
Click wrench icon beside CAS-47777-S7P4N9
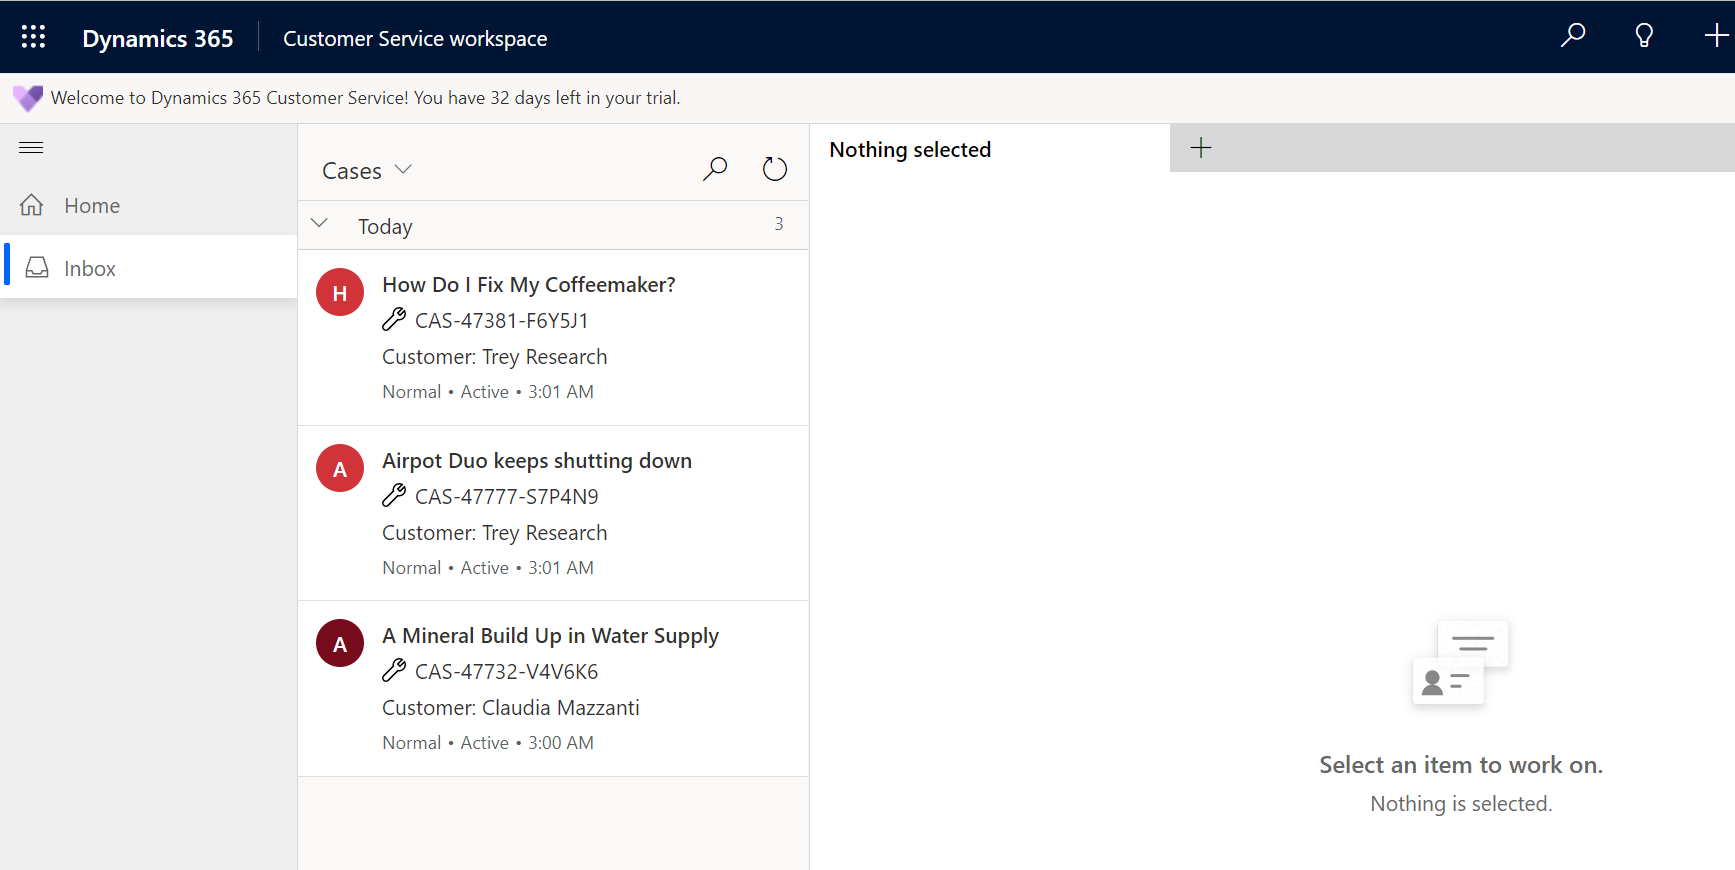coord(394,495)
